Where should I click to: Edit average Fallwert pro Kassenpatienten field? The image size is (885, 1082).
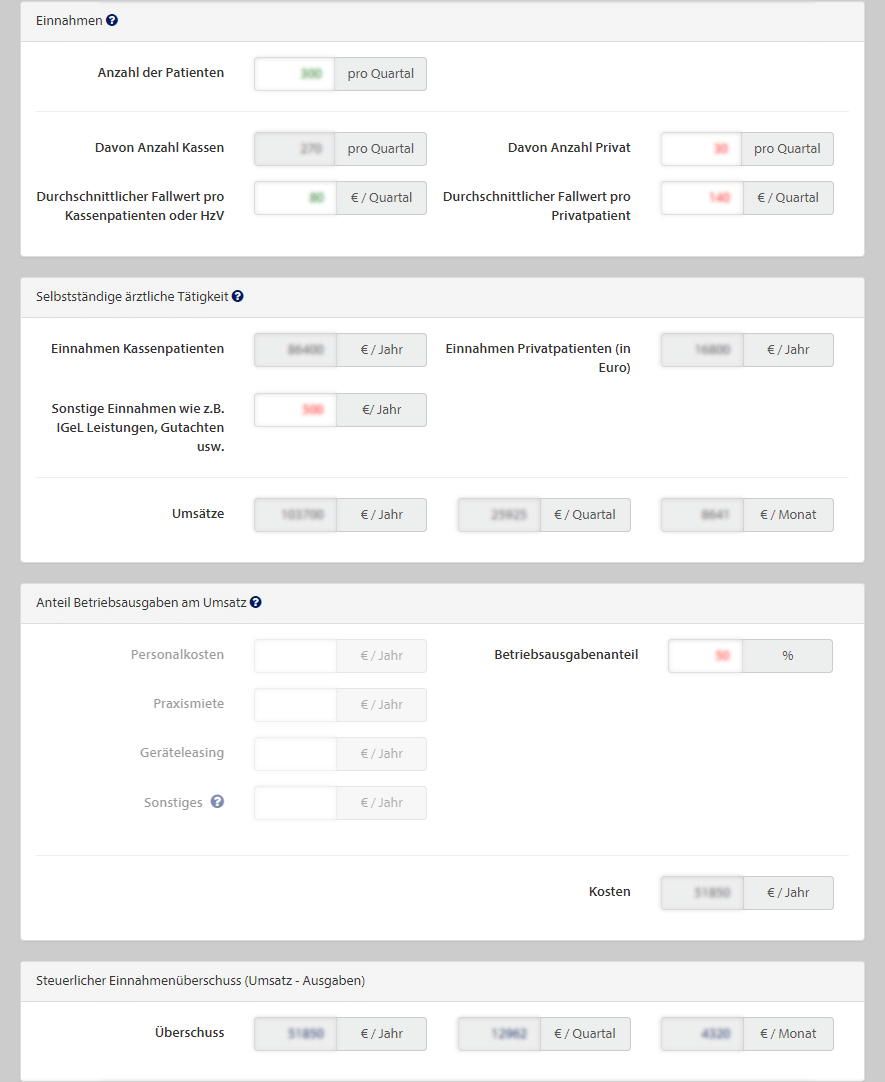click(x=295, y=198)
